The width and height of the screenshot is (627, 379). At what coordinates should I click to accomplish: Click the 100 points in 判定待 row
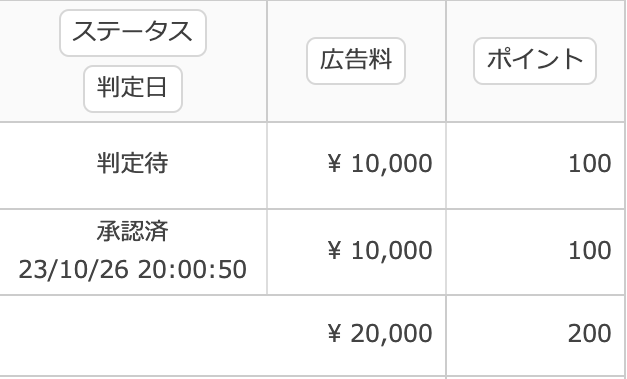pyautogui.click(x=590, y=163)
